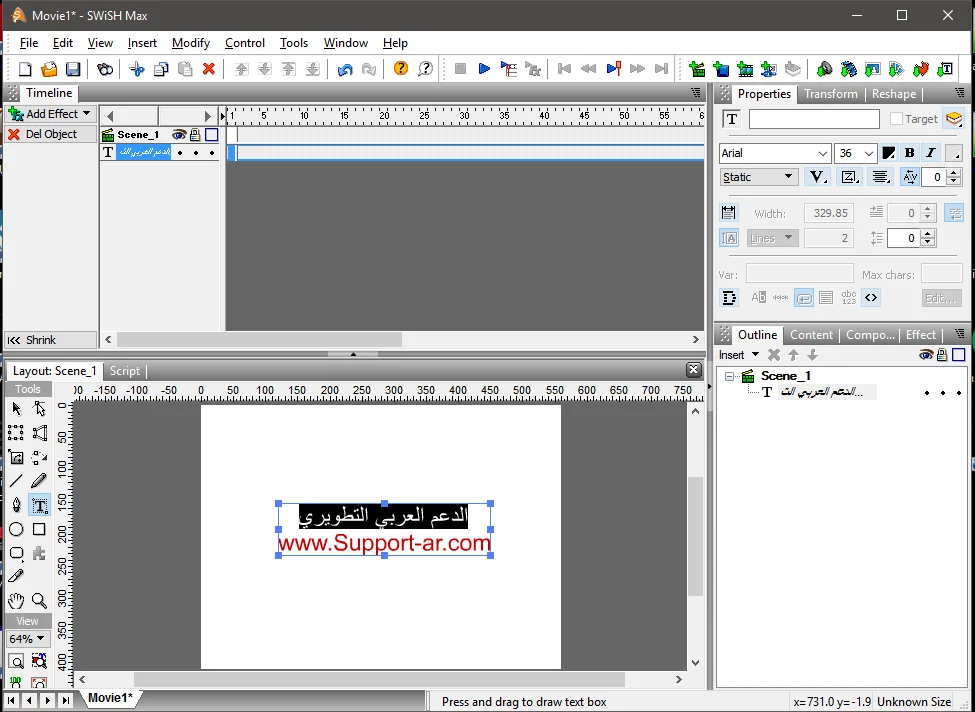
Task: Switch to the Transform tab
Action: (830, 94)
